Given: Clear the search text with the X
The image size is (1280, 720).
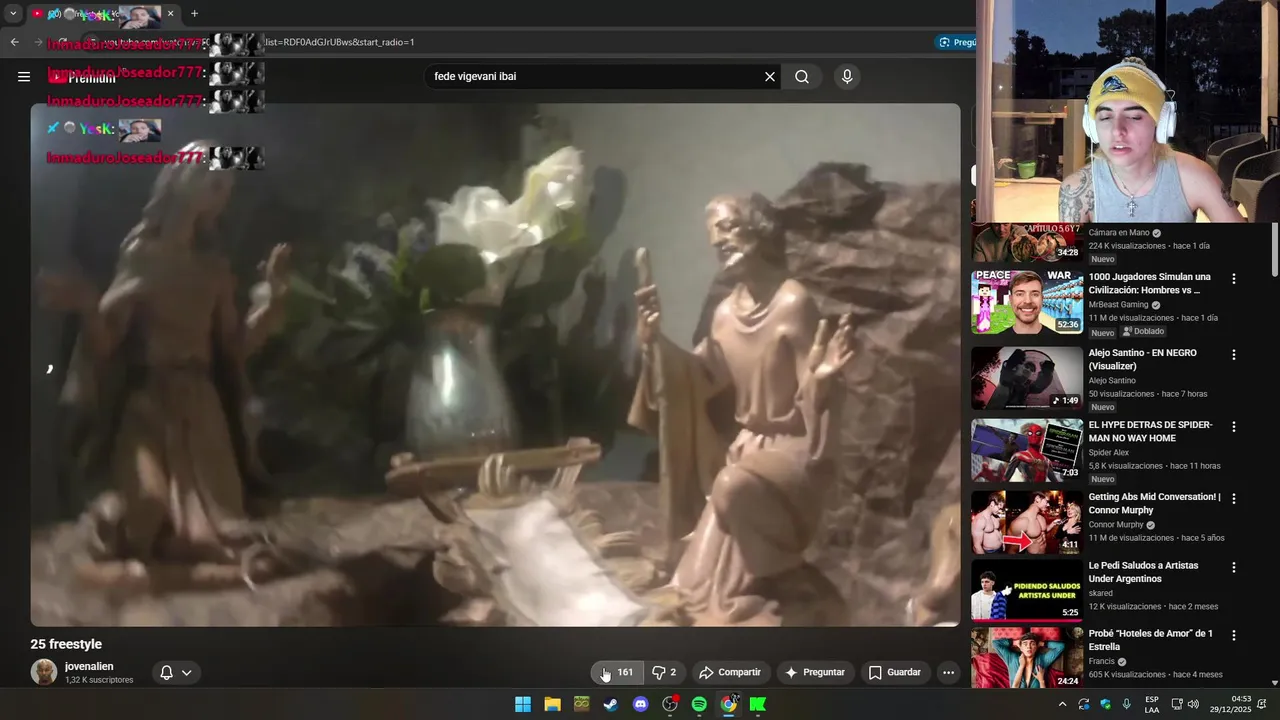Looking at the screenshot, I should (770, 76).
